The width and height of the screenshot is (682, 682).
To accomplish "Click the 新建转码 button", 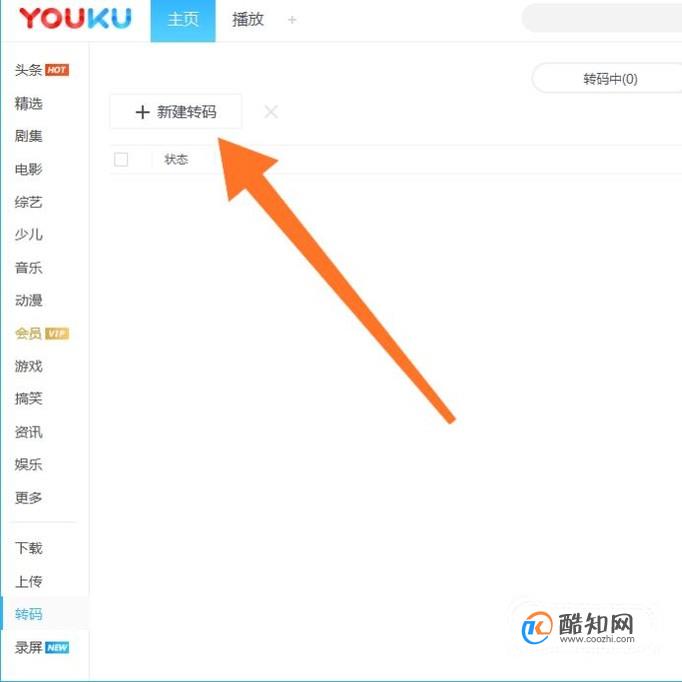I will [x=176, y=112].
